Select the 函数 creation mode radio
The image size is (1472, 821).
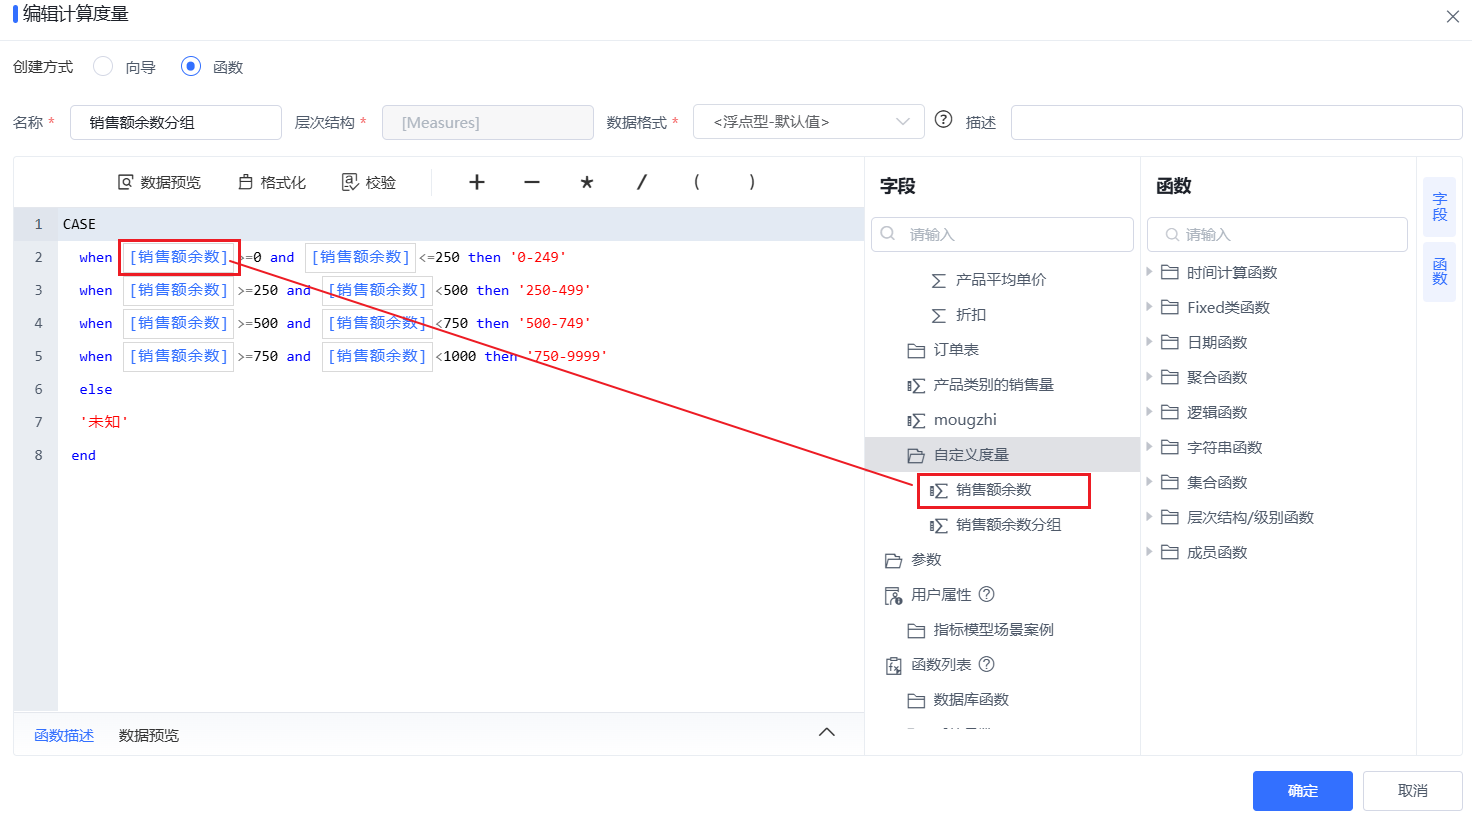[x=191, y=66]
